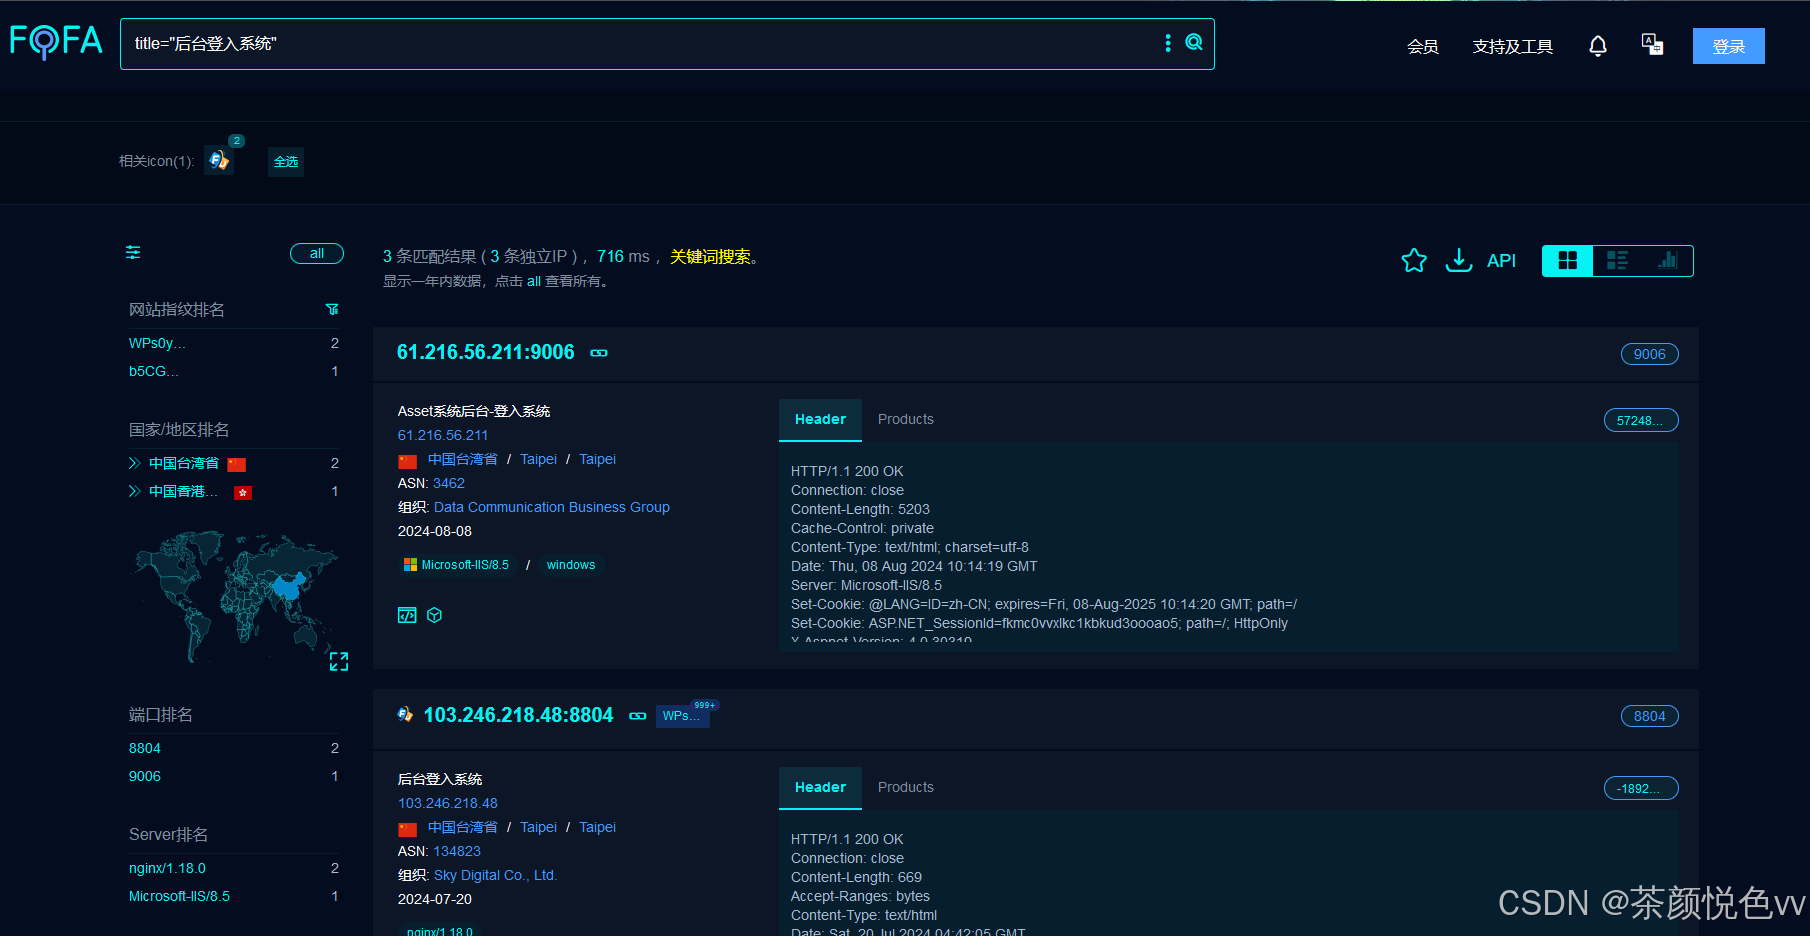1810x936 pixels.
Task: Click favicon next to 103.246.218.48:8804
Action: point(405,714)
